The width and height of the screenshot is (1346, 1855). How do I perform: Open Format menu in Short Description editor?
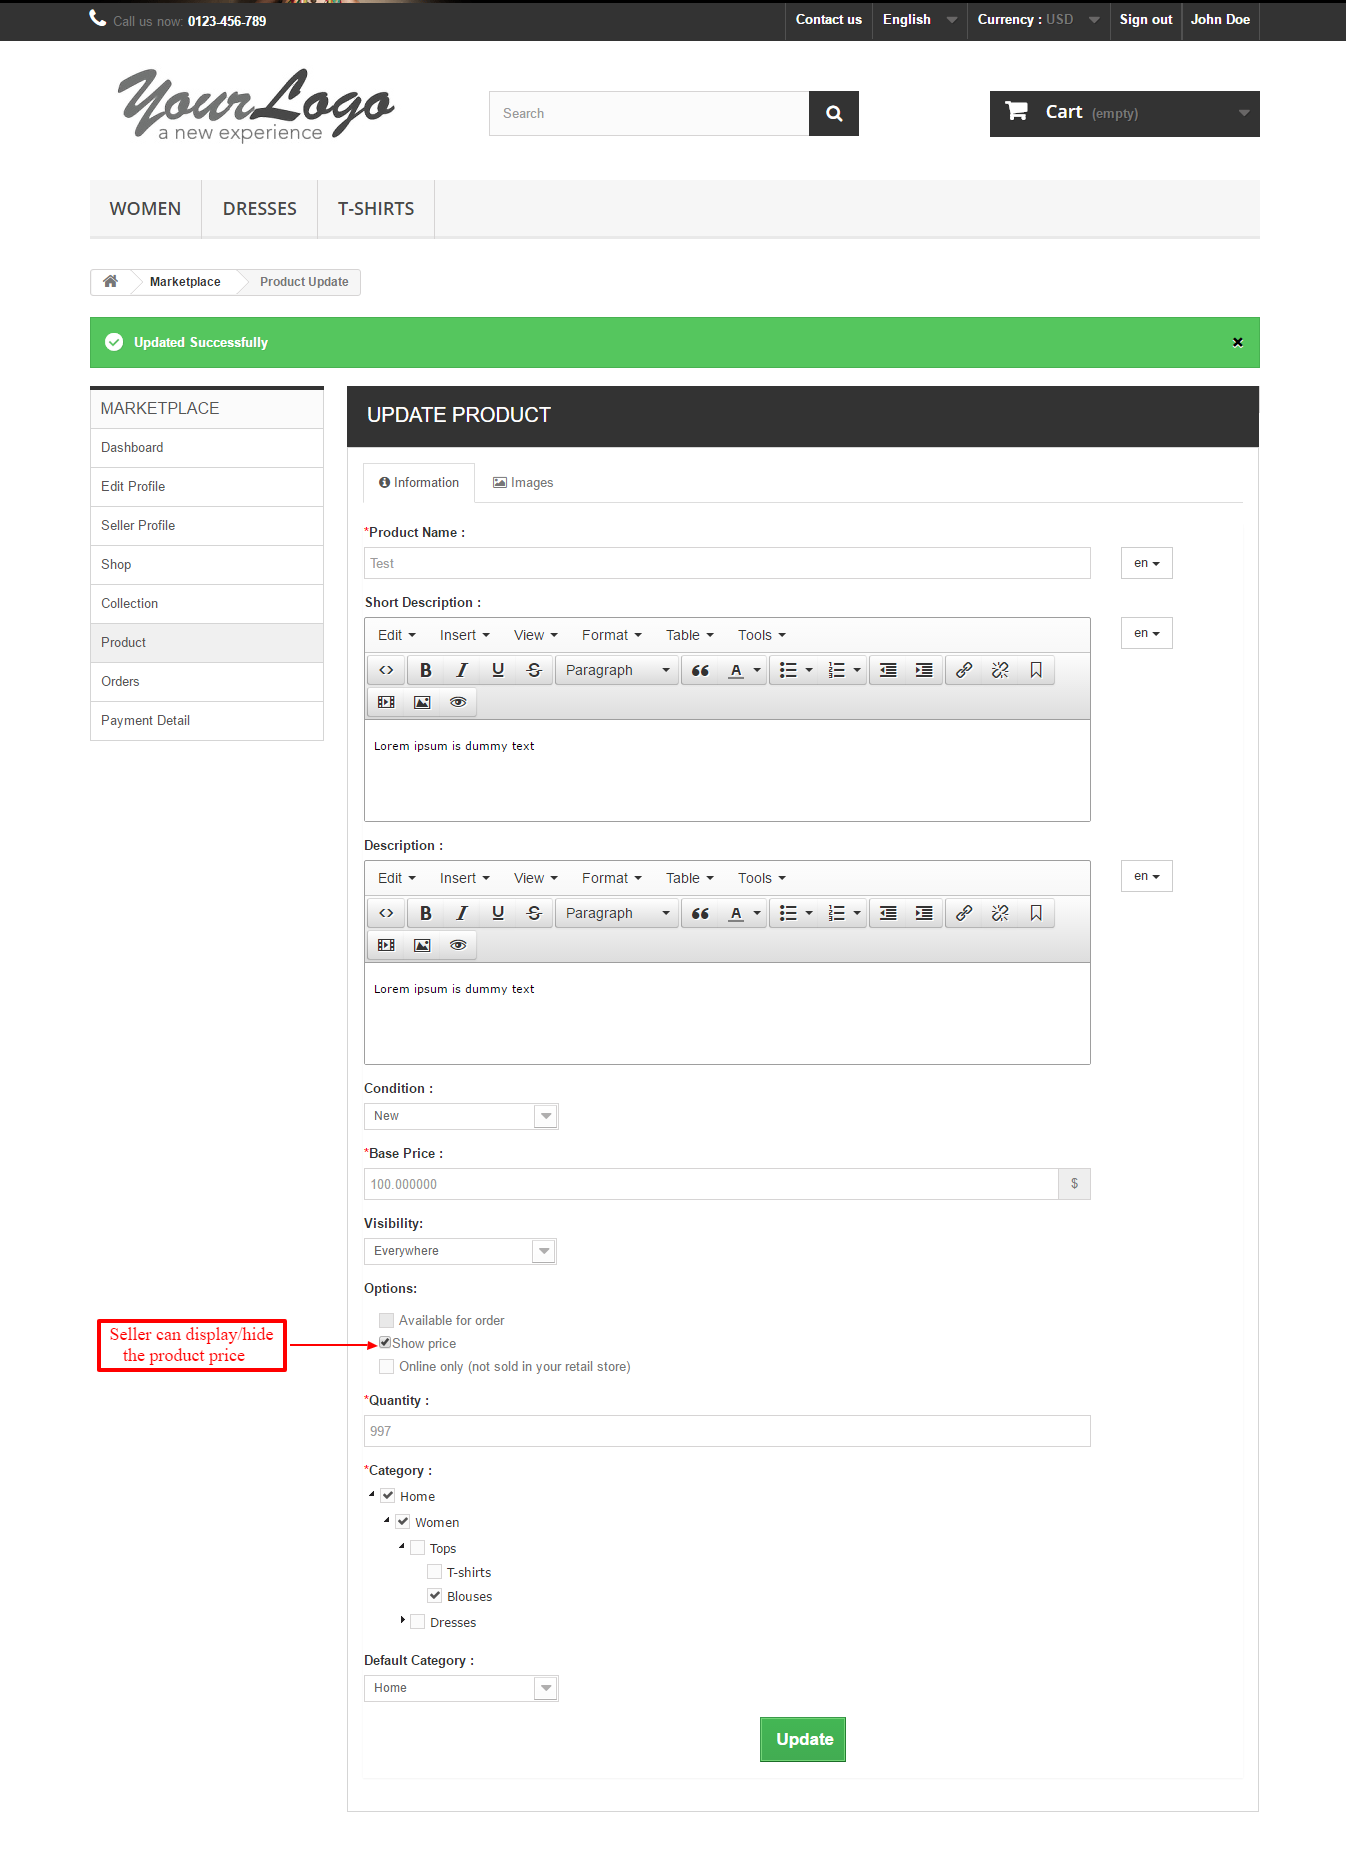(x=611, y=635)
